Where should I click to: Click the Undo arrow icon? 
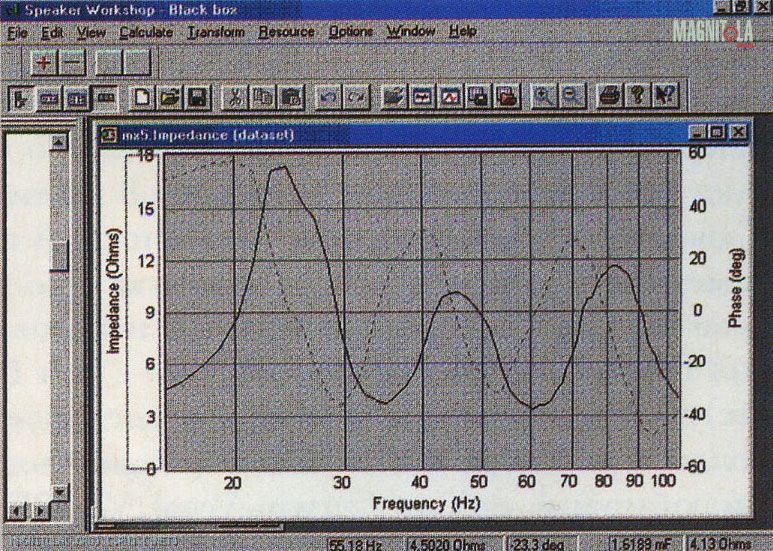pos(328,97)
